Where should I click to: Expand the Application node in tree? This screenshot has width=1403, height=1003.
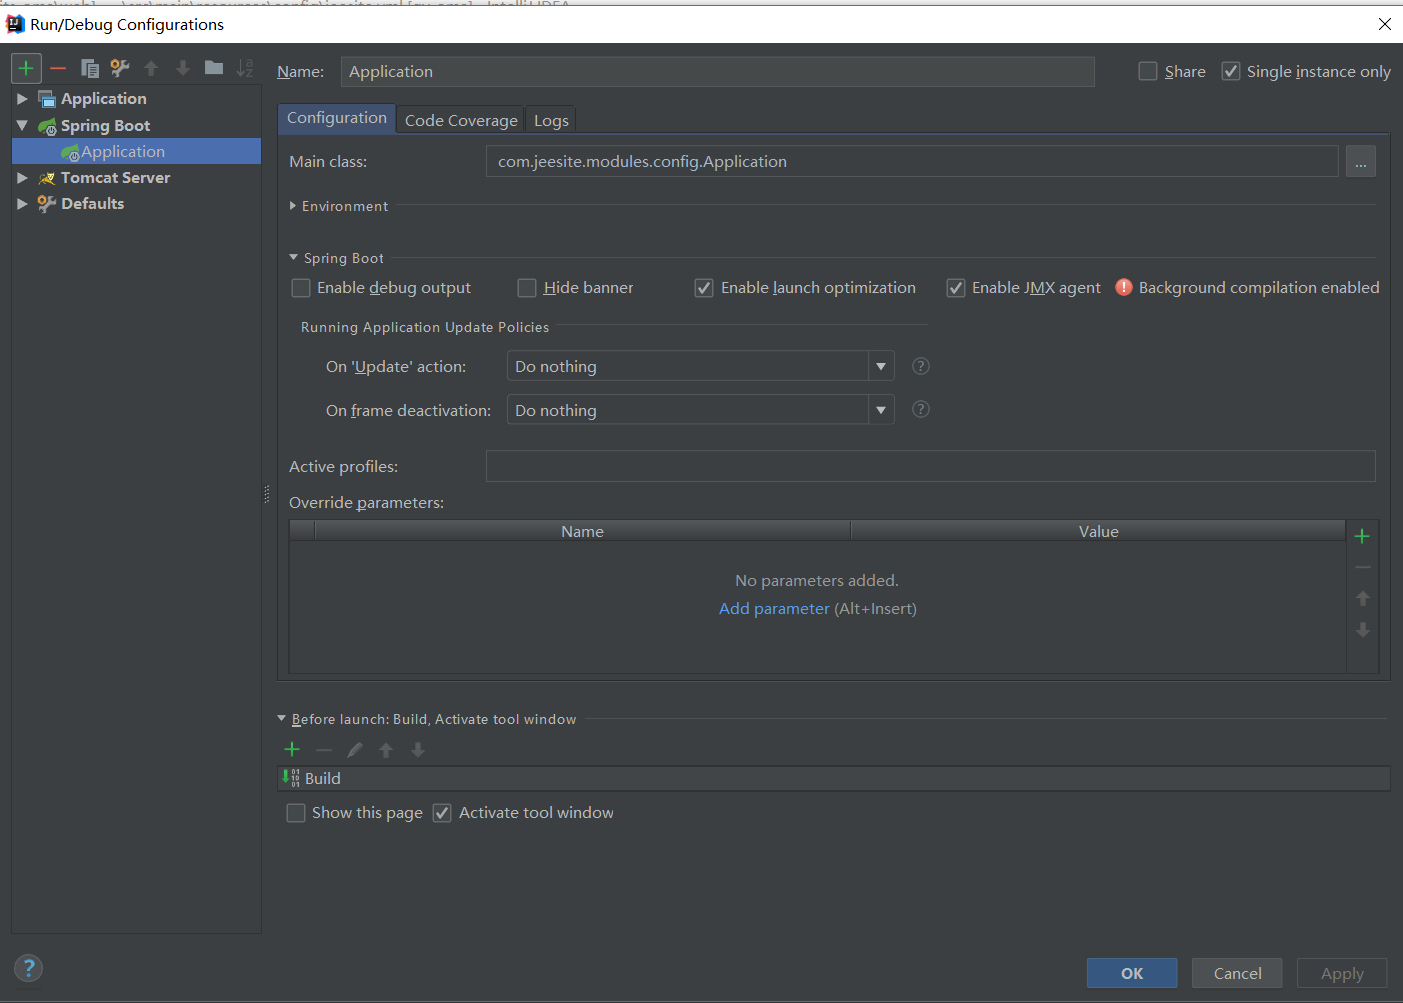(22, 99)
